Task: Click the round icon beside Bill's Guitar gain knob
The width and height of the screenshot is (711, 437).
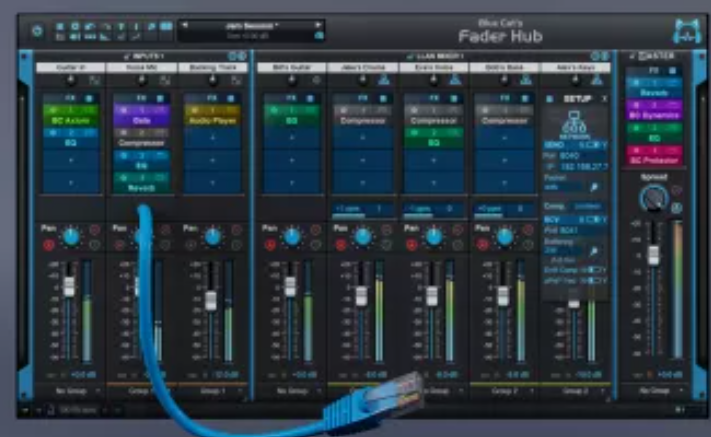Action: [317, 80]
